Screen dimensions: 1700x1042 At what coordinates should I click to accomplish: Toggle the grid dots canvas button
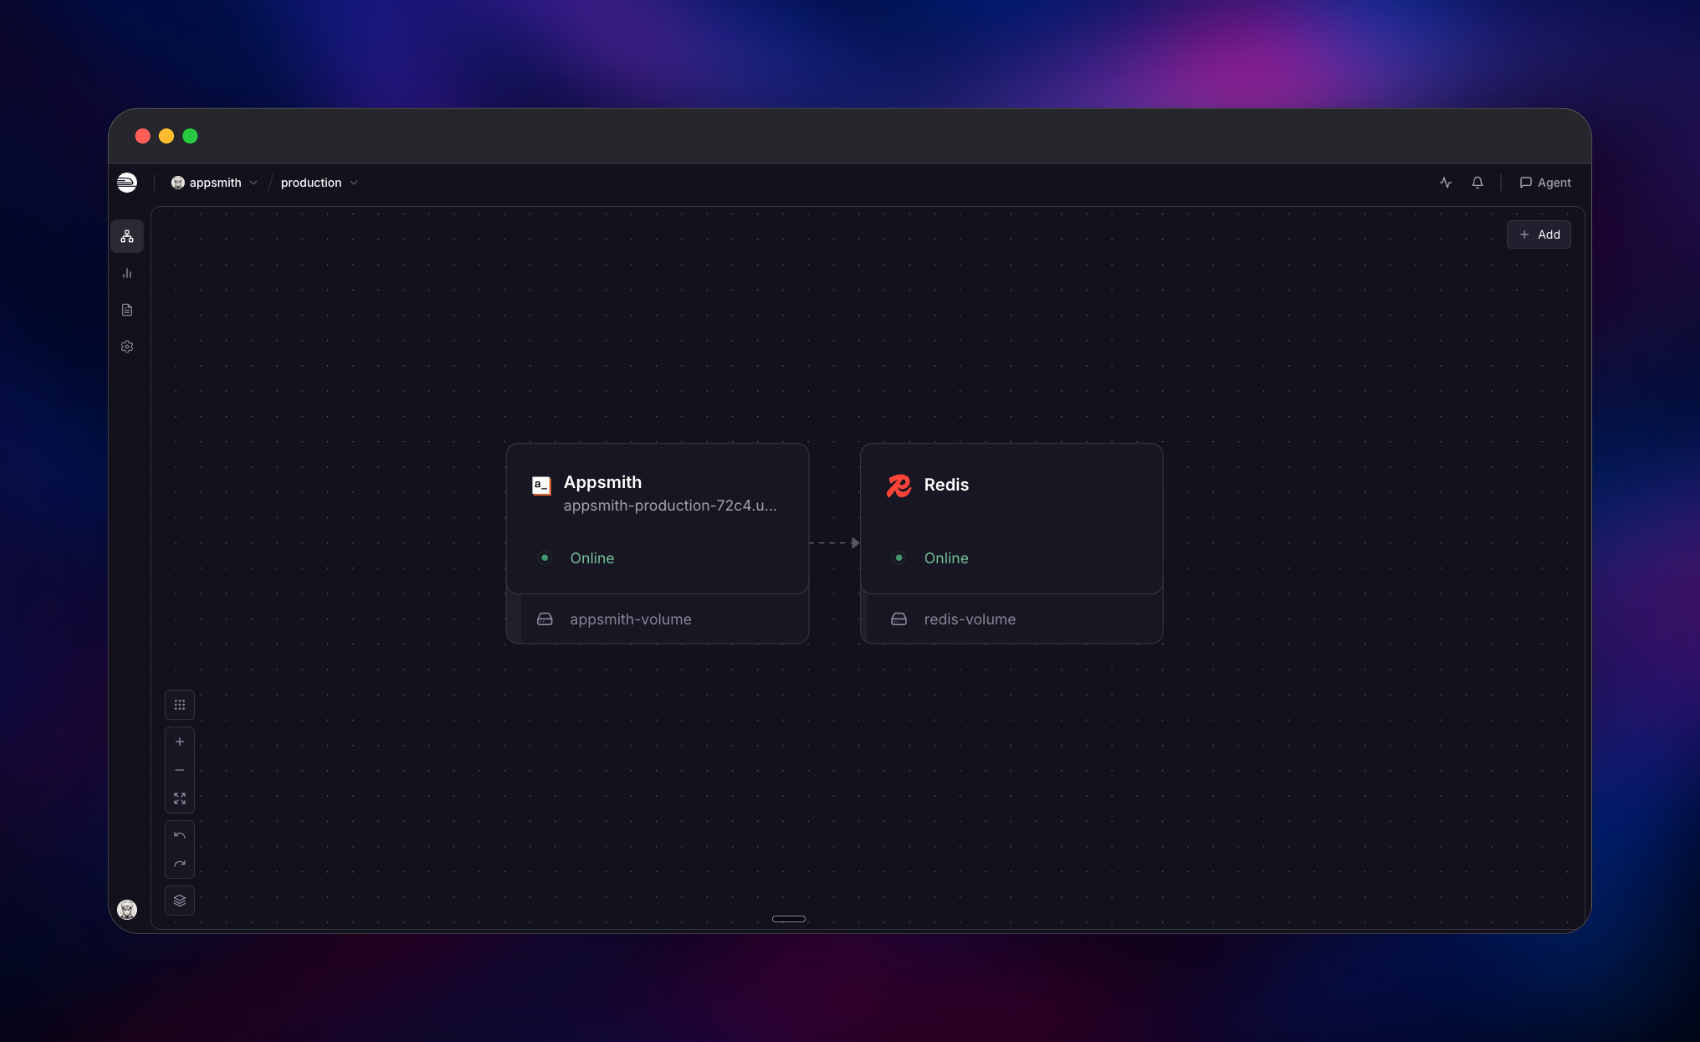pyautogui.click(x=180, y=705)
